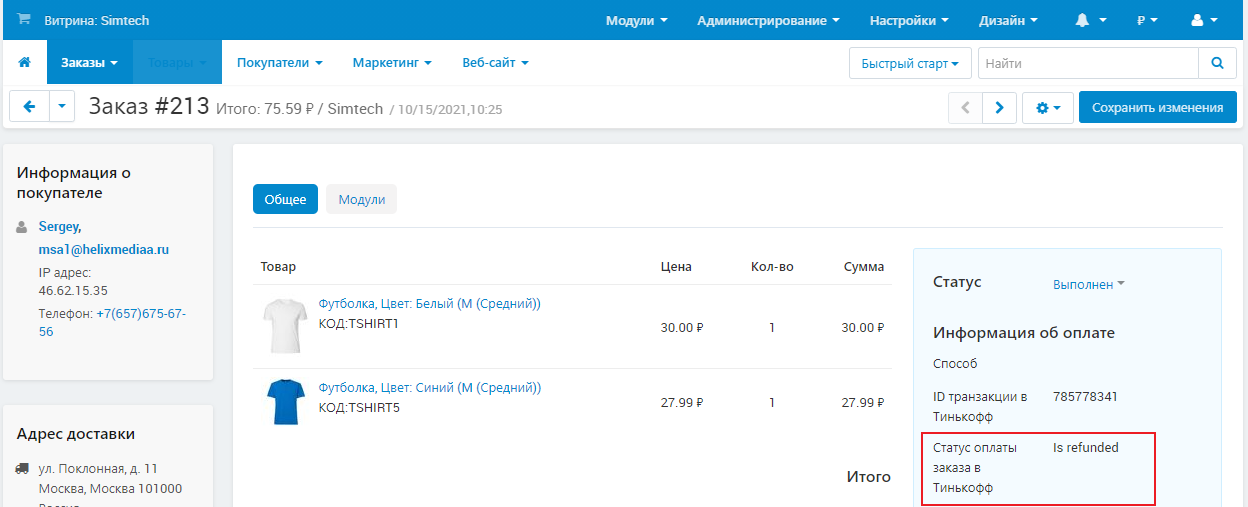Click the Цена column header

(676, 266)
